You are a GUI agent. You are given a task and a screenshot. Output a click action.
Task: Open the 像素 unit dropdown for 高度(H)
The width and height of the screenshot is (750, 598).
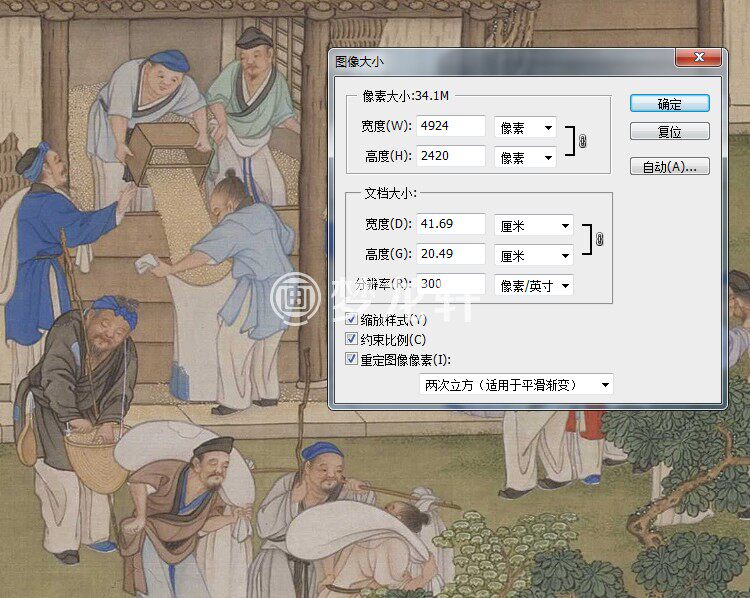coord(525,157)
